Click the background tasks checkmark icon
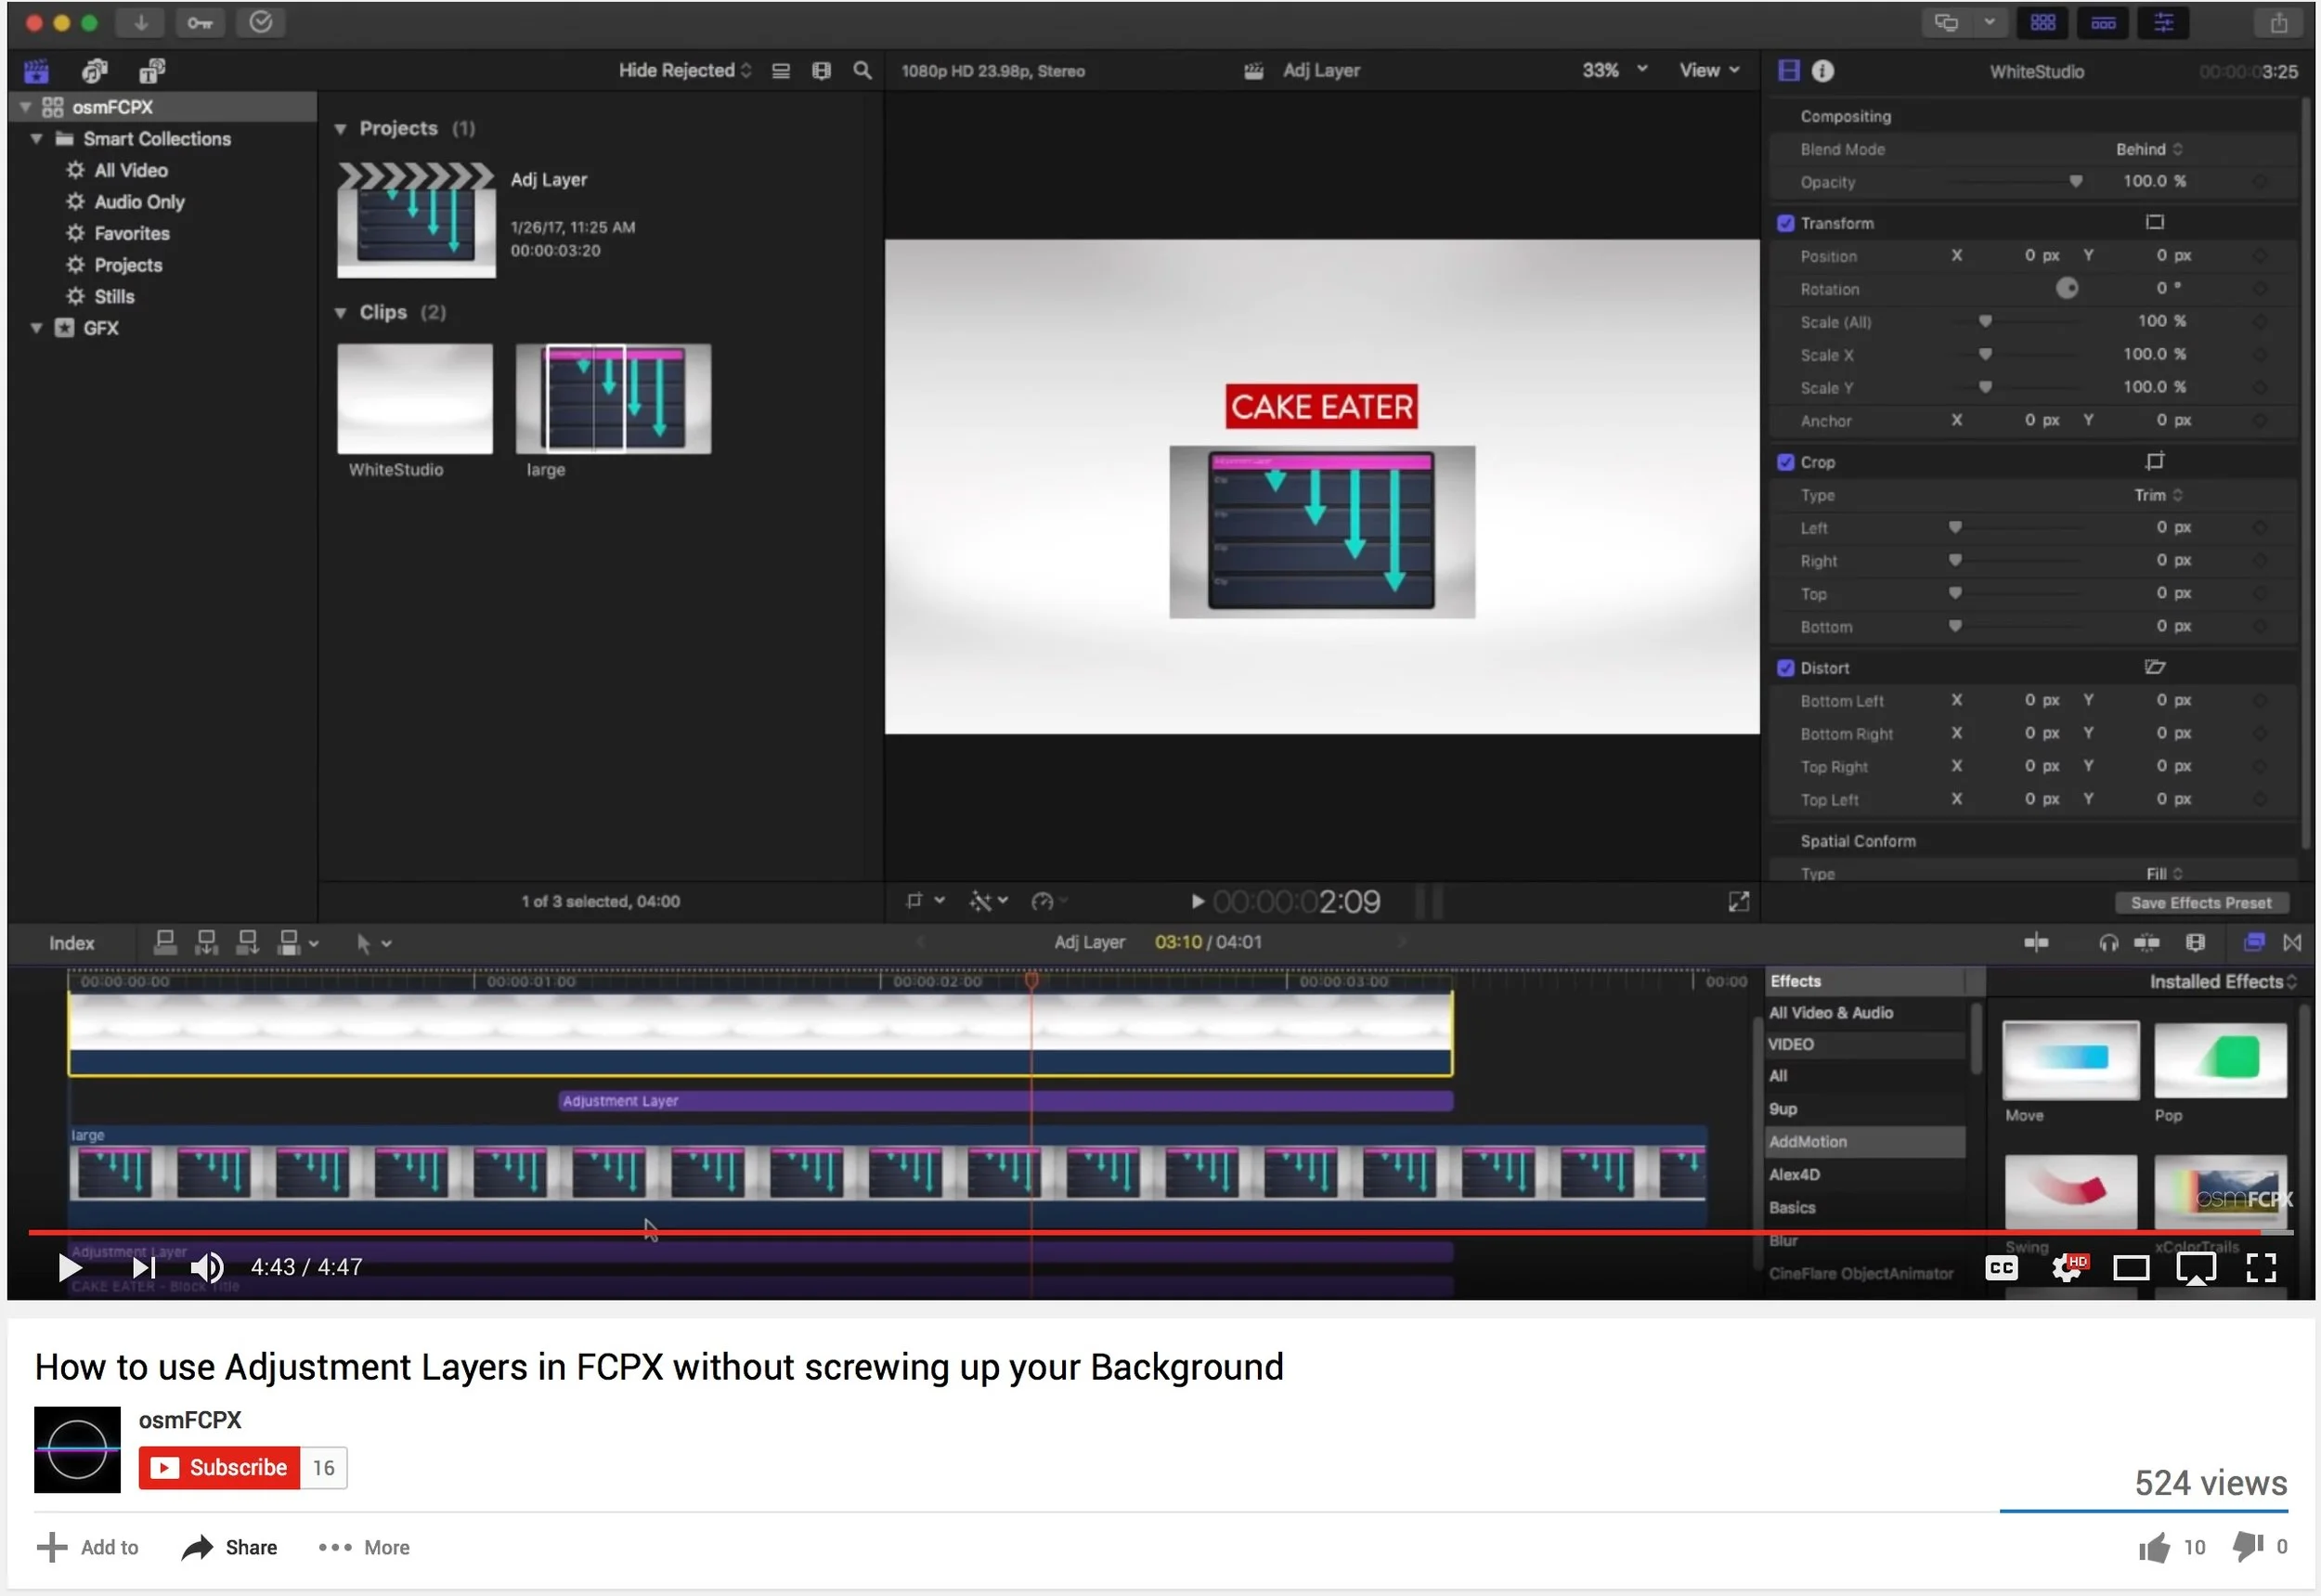This screenshot has width=2321, height=1596. point(261,22)
